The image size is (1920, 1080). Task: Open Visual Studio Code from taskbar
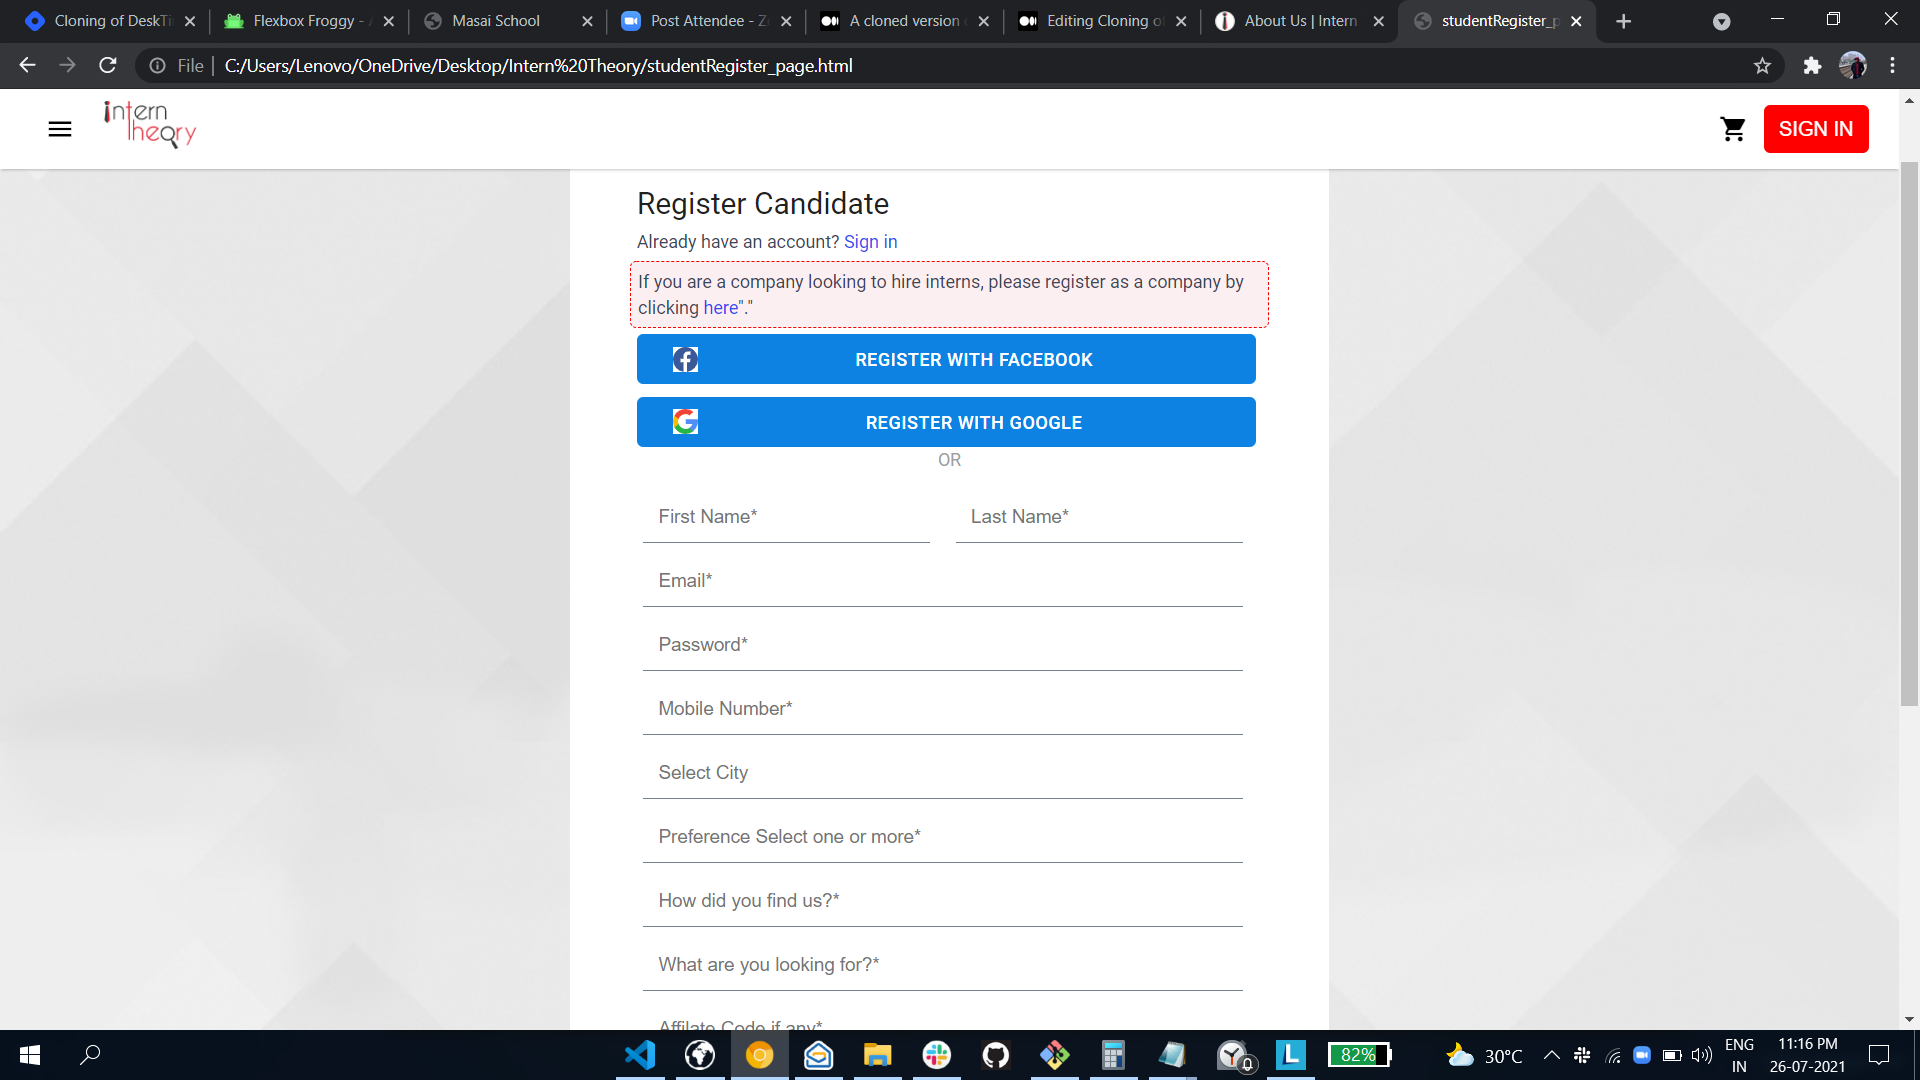[x=640, y=1055]
